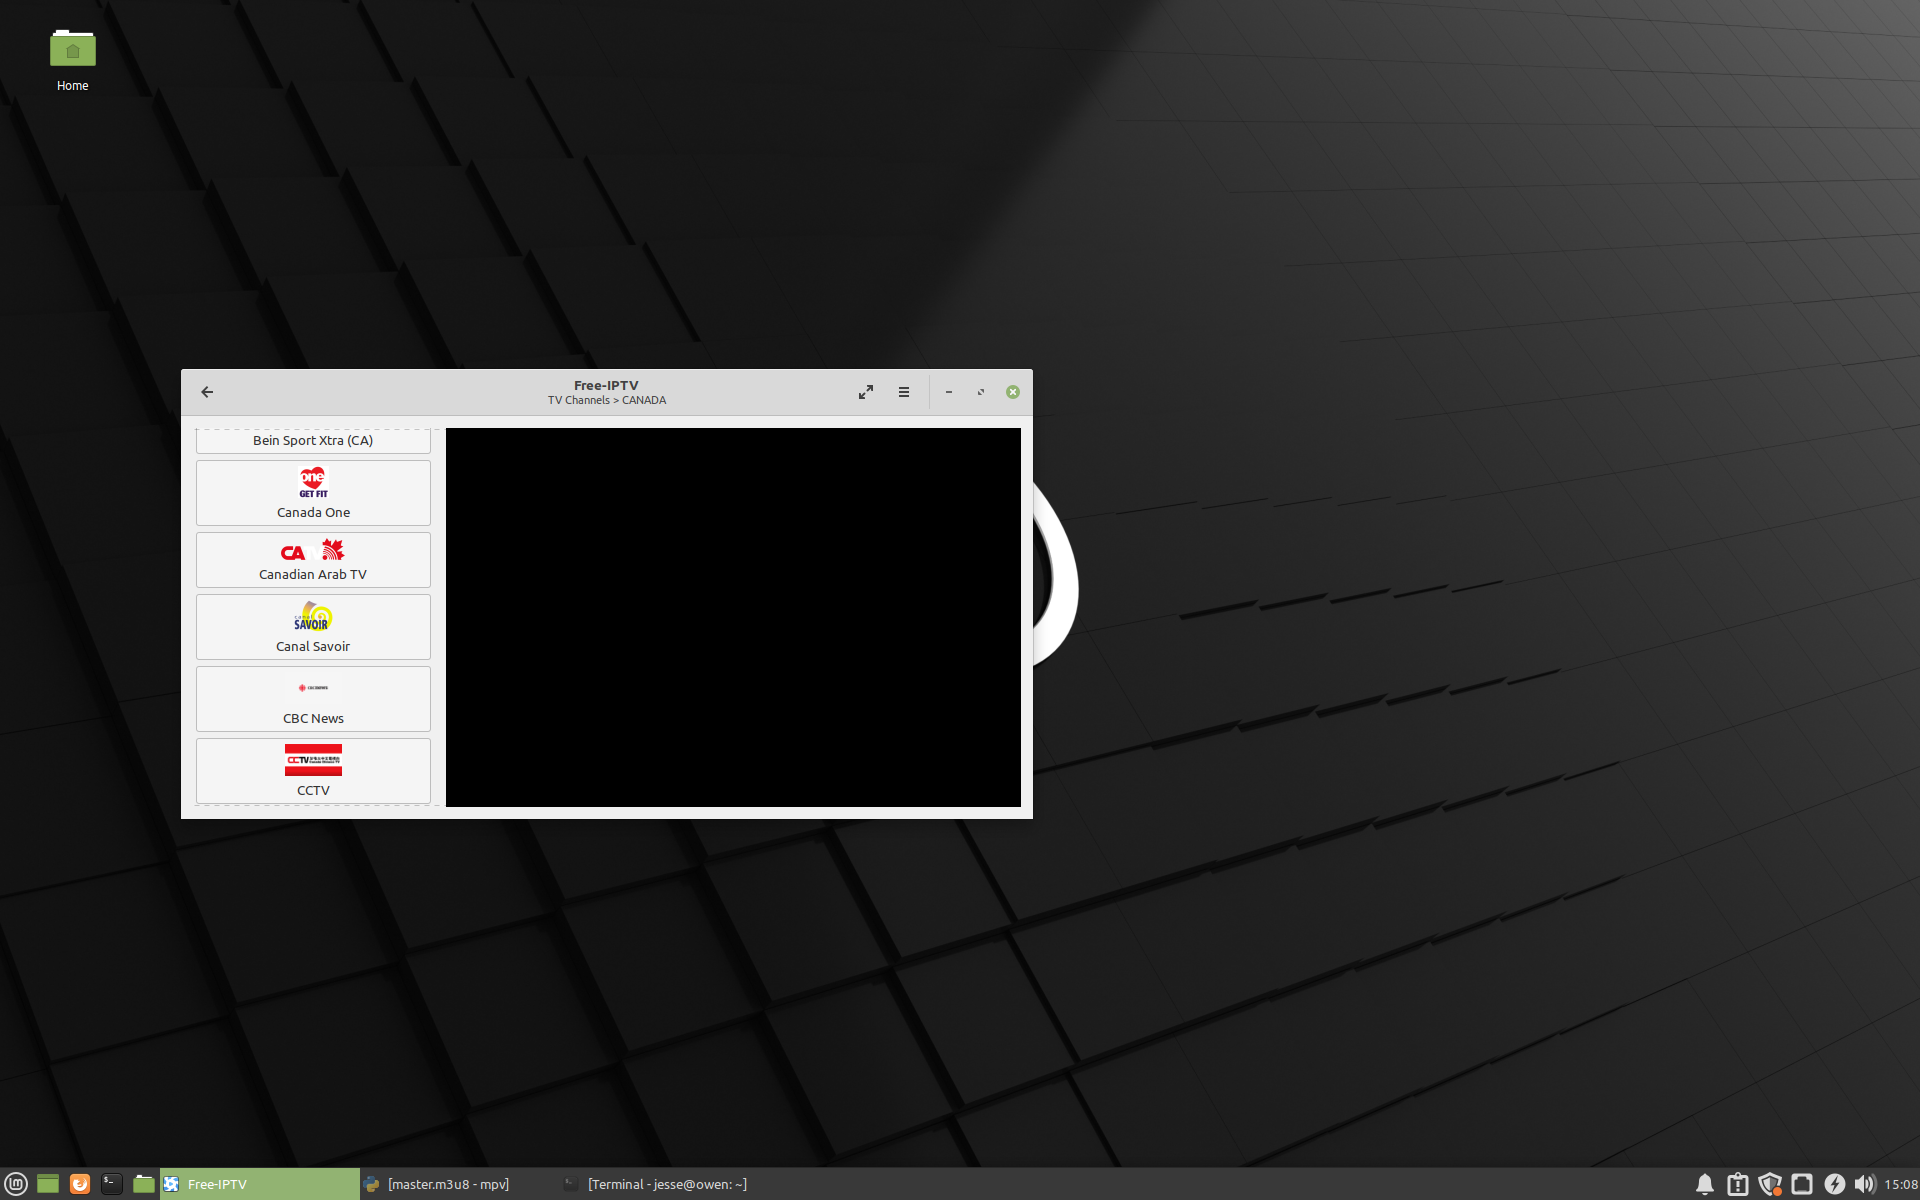Viewport: 1920px width, 1200px height.
Task: Launch Firefox from the panel
Action: coord(80,1184)
